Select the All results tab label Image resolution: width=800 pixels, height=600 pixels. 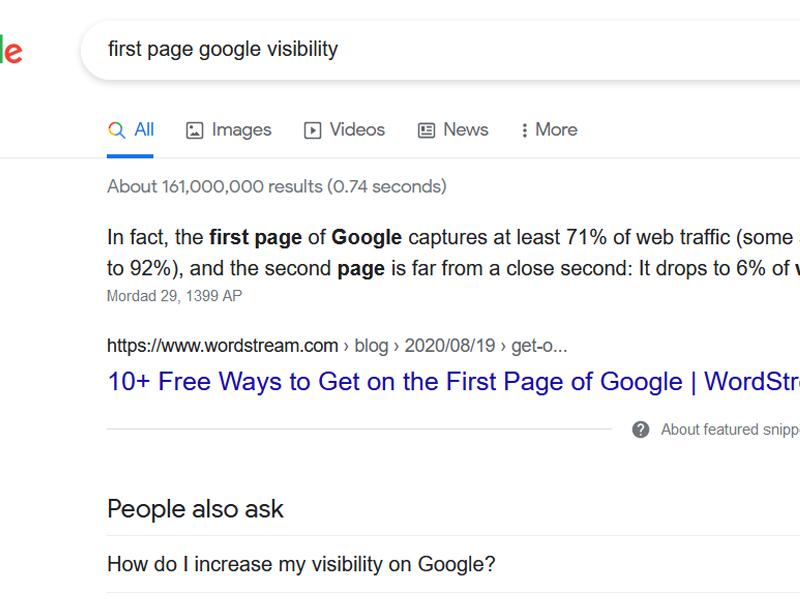[144, 129]
